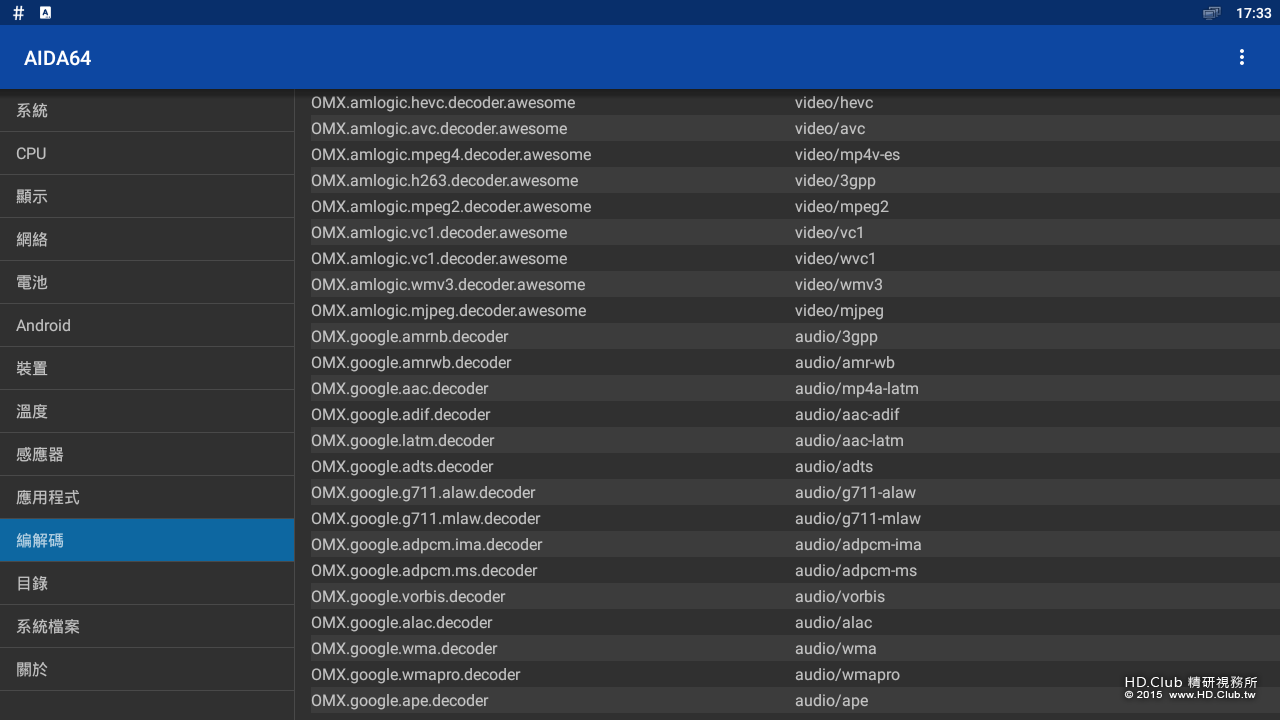Screen dimensions: 1280x720
Task: Select Android in the sidebar
Action: (x=147, y=325)
